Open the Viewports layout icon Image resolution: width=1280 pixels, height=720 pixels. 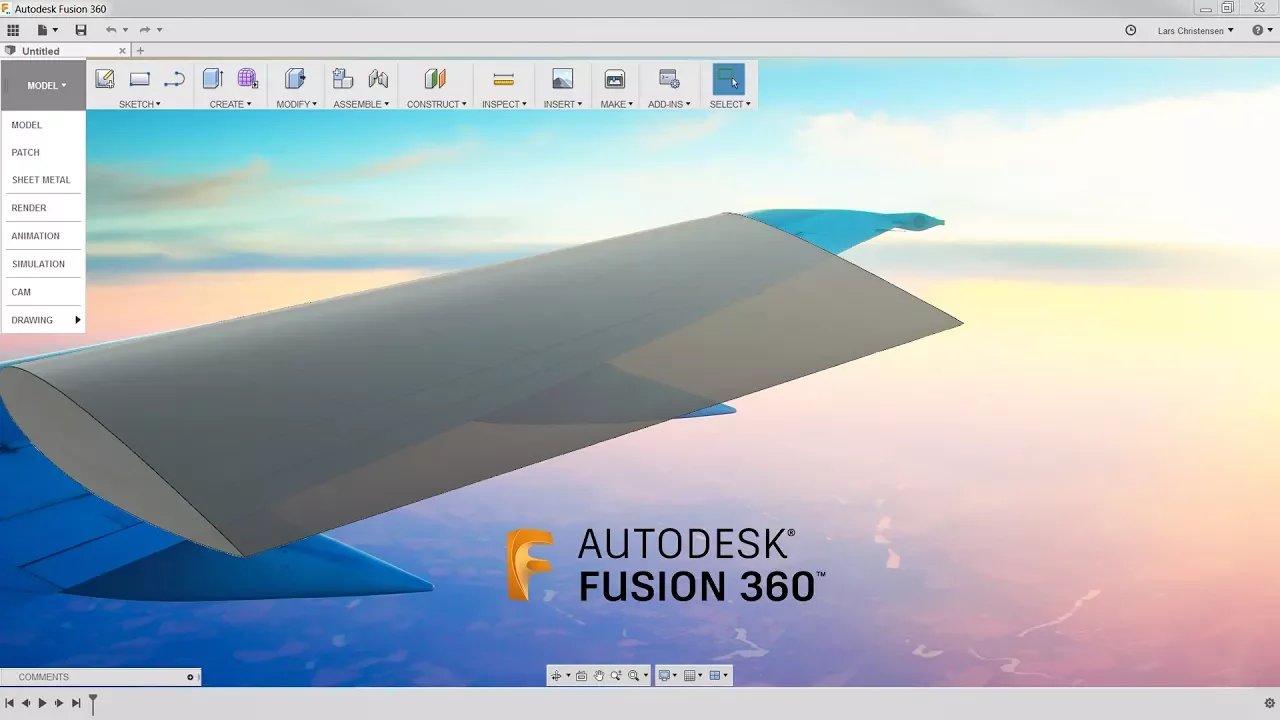715,676
